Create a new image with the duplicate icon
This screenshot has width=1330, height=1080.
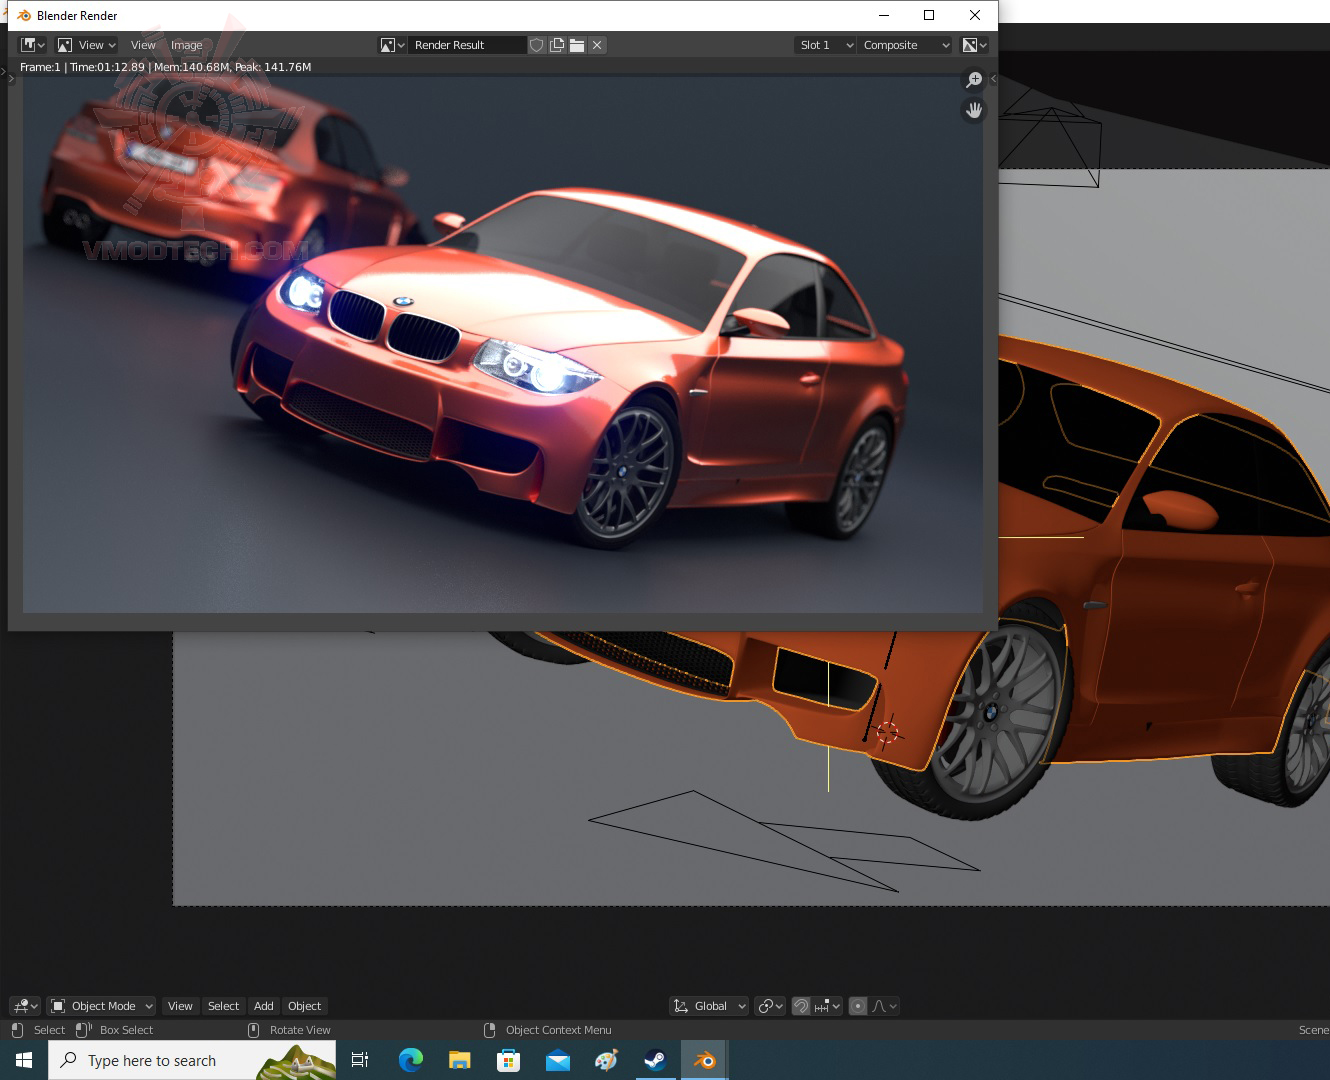pos(557,45)
